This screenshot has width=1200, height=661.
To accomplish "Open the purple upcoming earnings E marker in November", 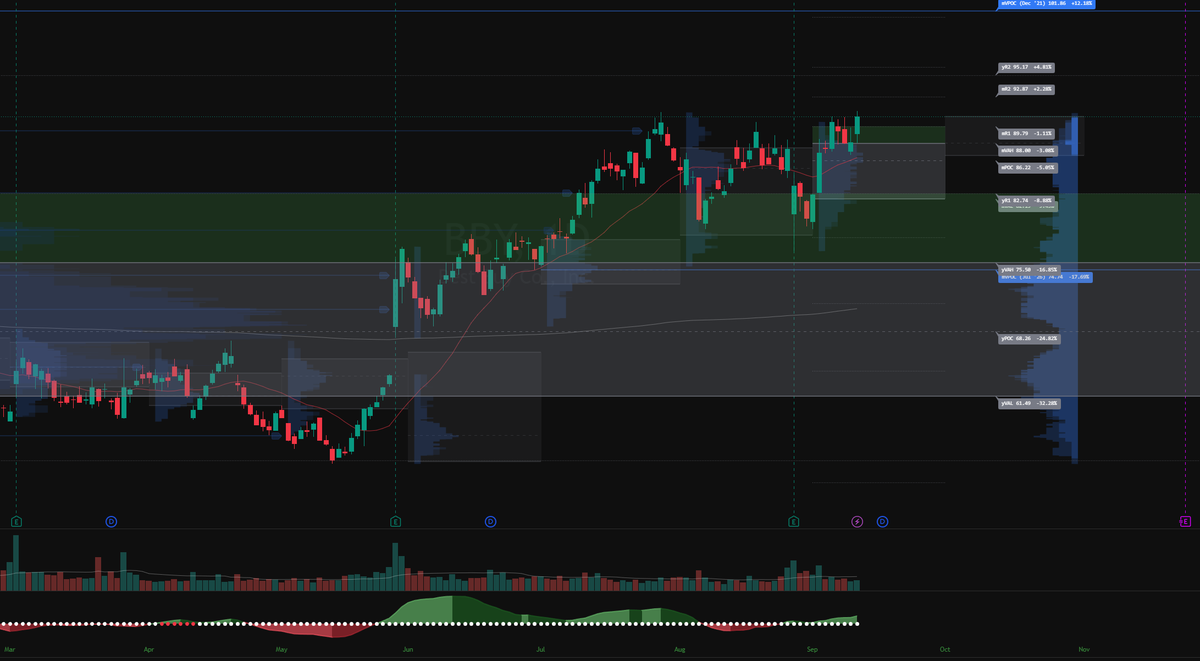I will pos(1185,521).
